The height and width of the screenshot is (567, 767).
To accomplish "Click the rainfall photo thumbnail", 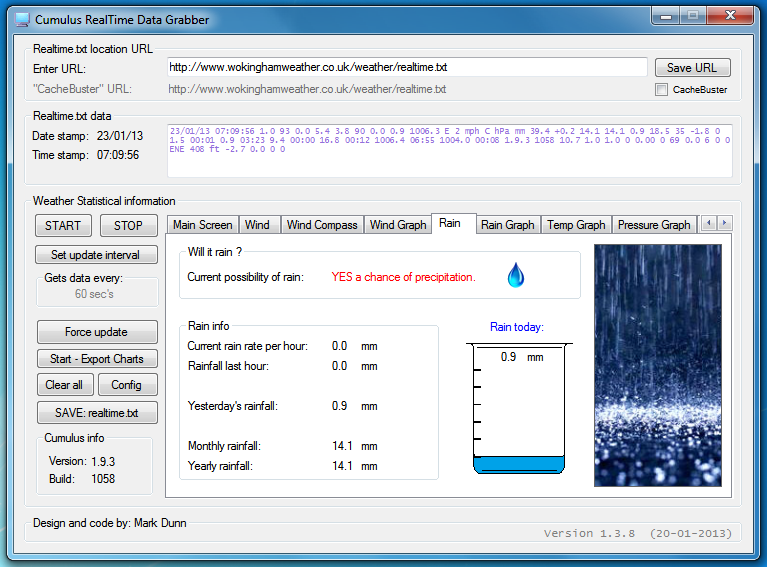I will (657, 365).
